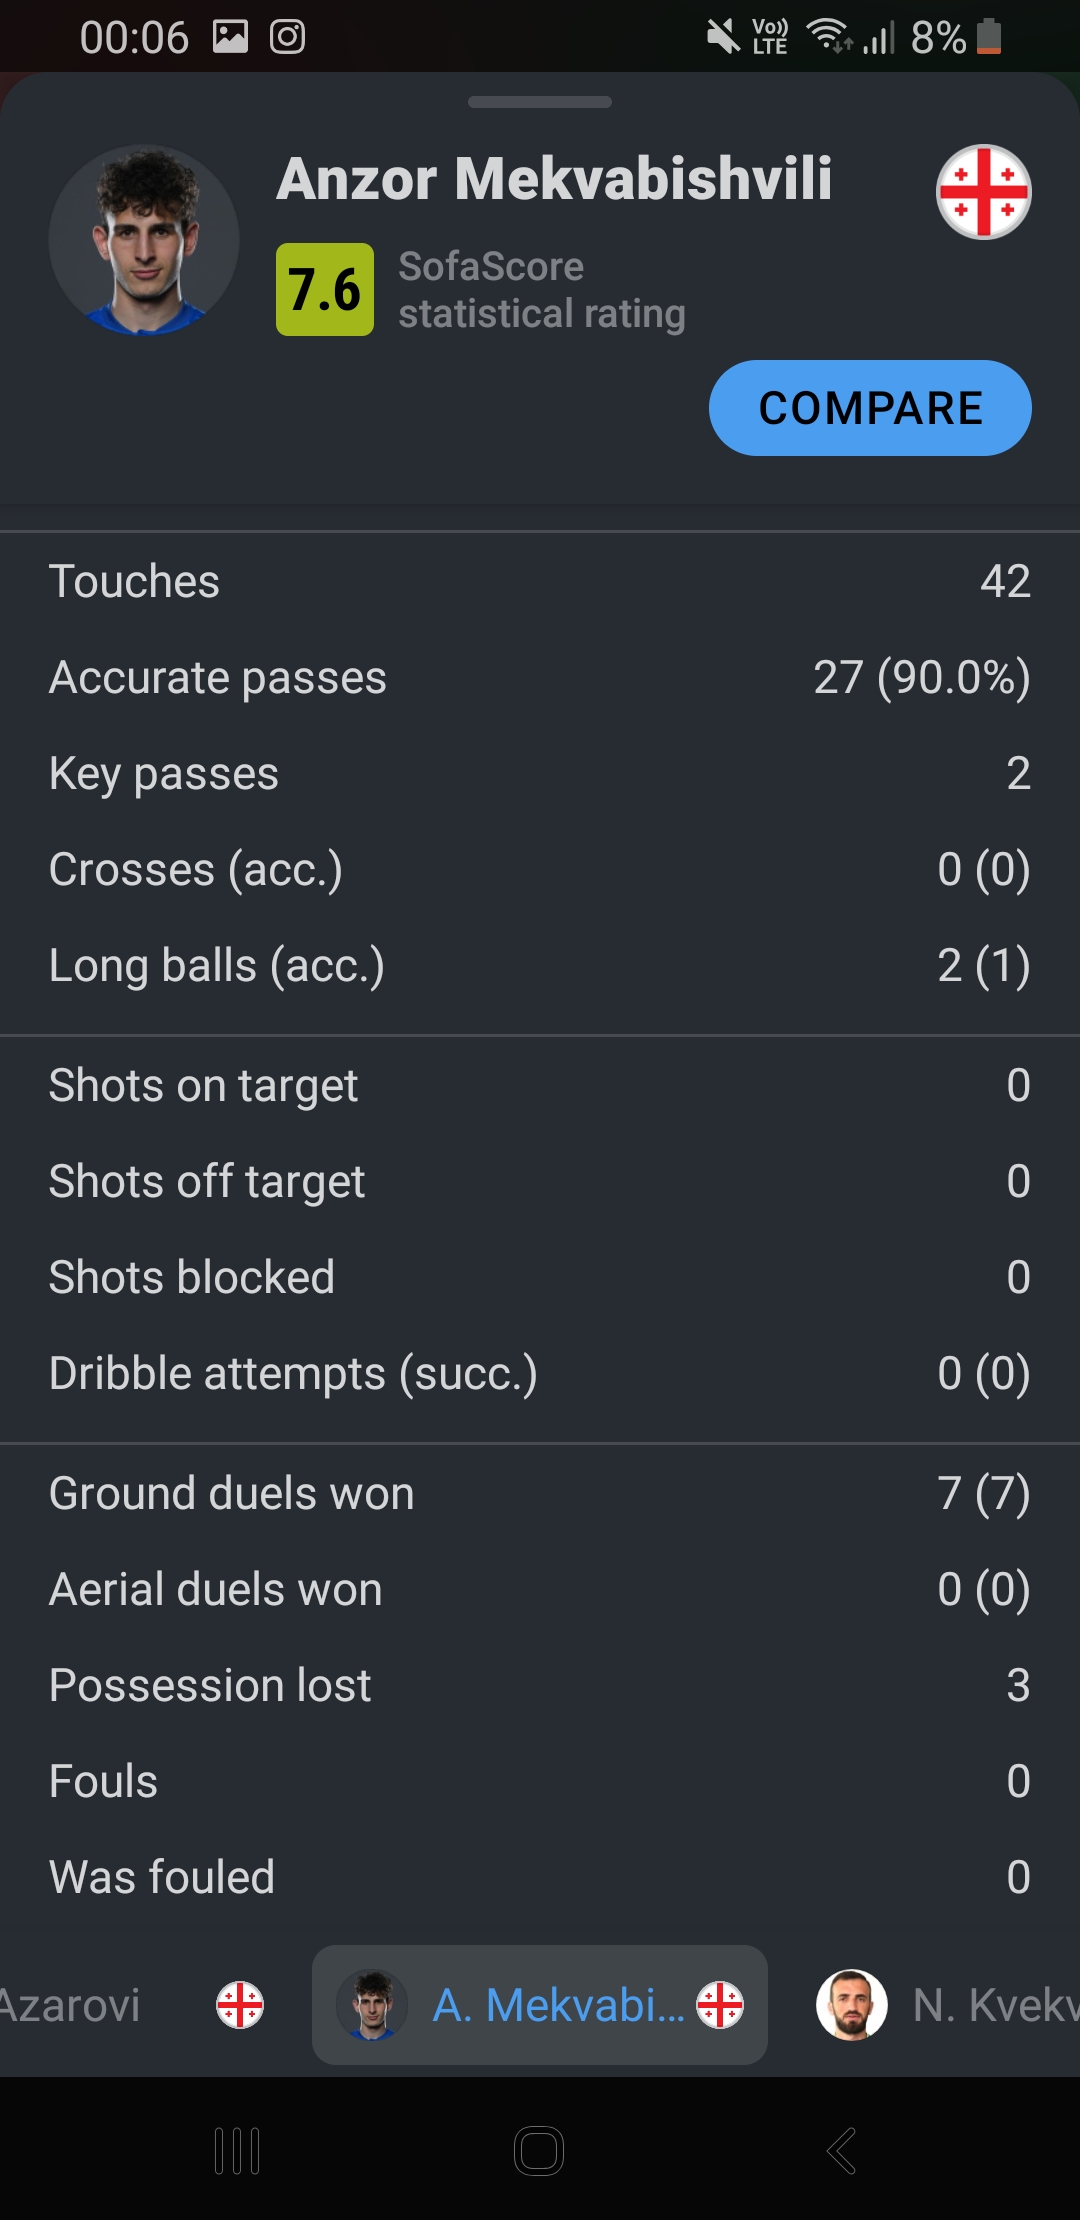Tap the Ground duels won row
Screen dimensions: 1080x2220
coord(540,1494)
